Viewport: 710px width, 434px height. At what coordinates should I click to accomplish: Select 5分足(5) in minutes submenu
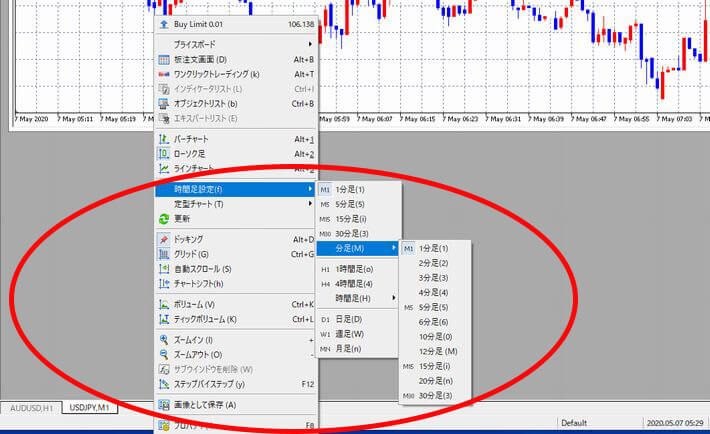[x=433, y=307]
